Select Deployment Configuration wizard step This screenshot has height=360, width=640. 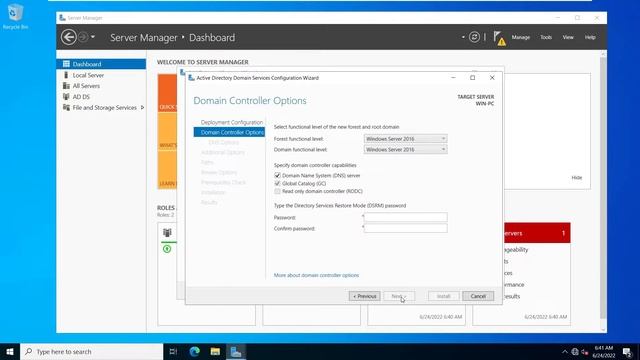coord(231,122)
